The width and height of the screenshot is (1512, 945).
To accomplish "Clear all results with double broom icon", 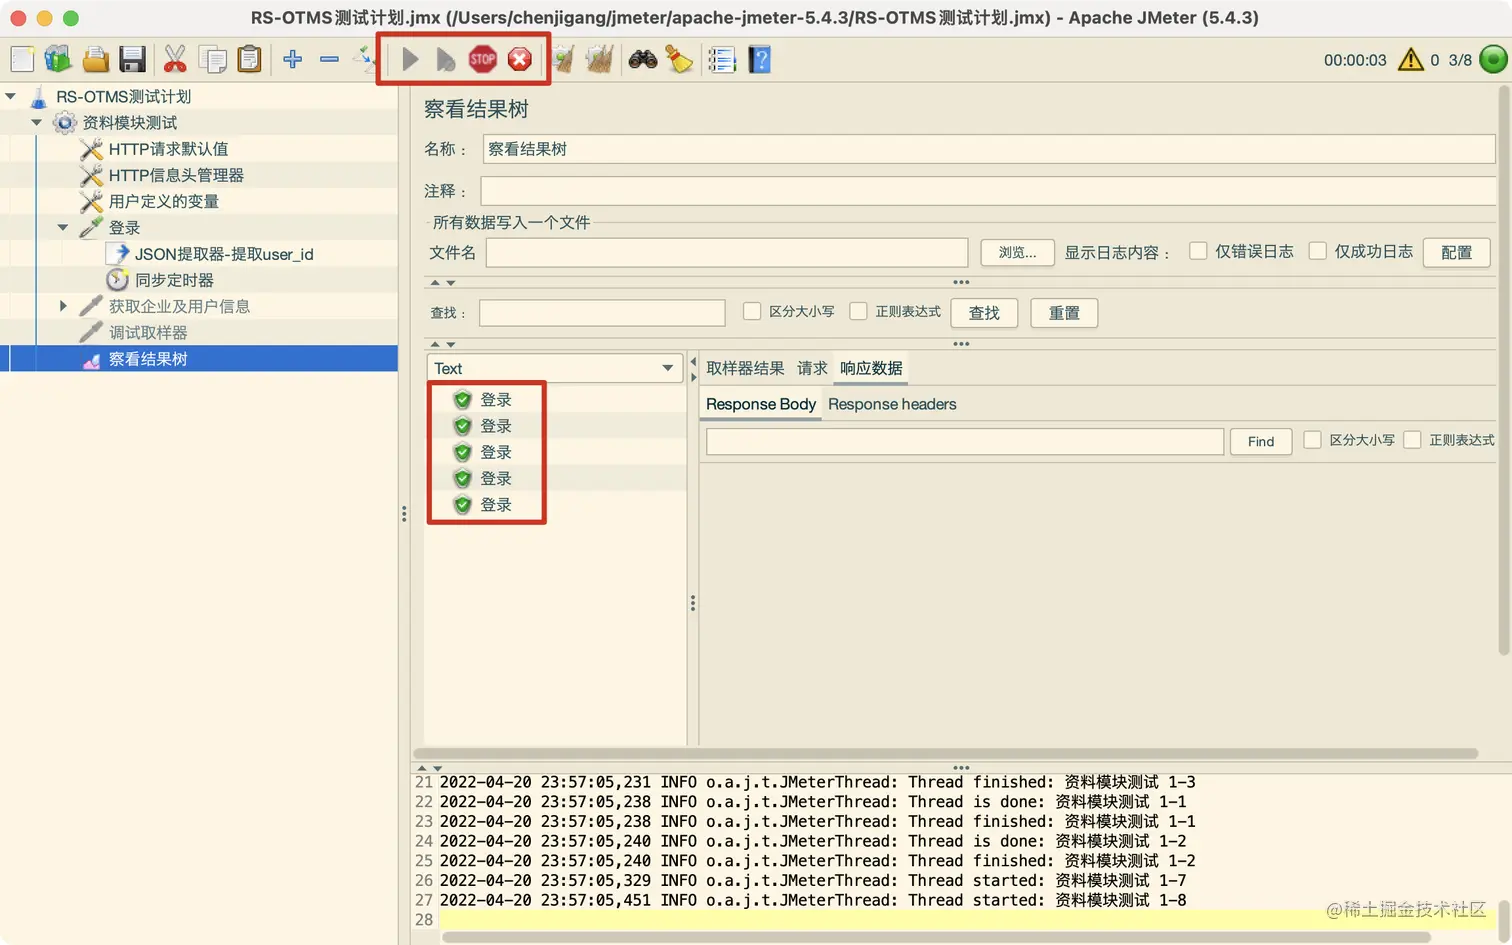I will pyautogui.click(x=599, y=60).
